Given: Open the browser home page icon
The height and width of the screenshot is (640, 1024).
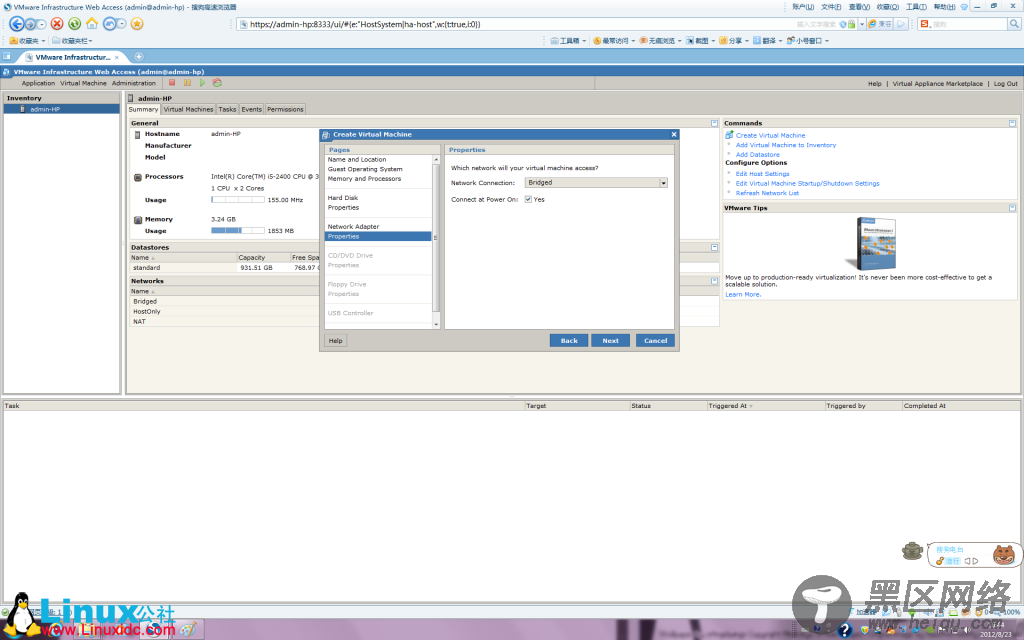Looking at the screenshot, I should click(x=92, y=24).
